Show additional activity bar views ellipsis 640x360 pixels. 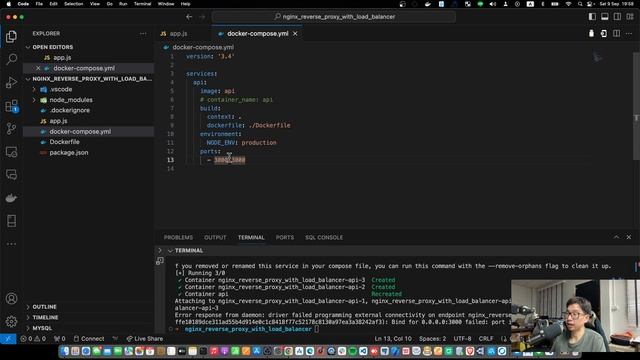coord(11,244)
